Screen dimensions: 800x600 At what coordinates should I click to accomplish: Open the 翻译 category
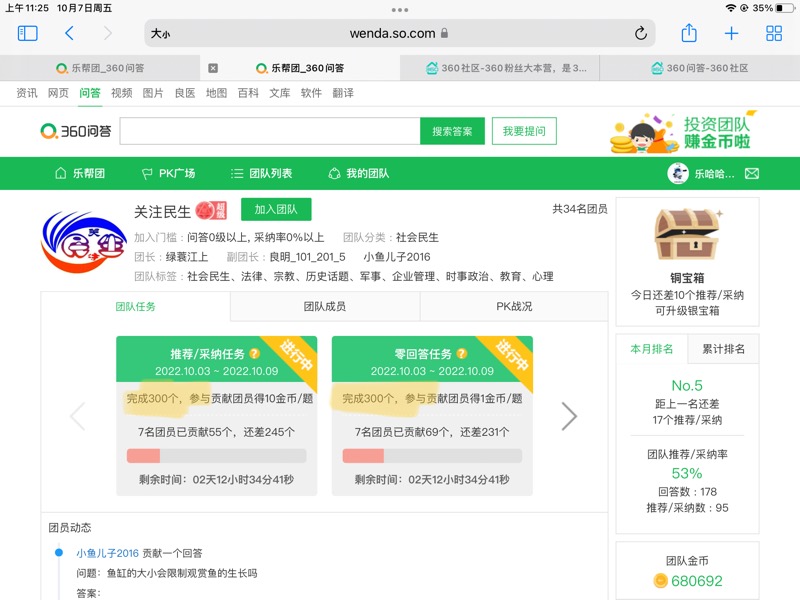(x=343, y=93)
